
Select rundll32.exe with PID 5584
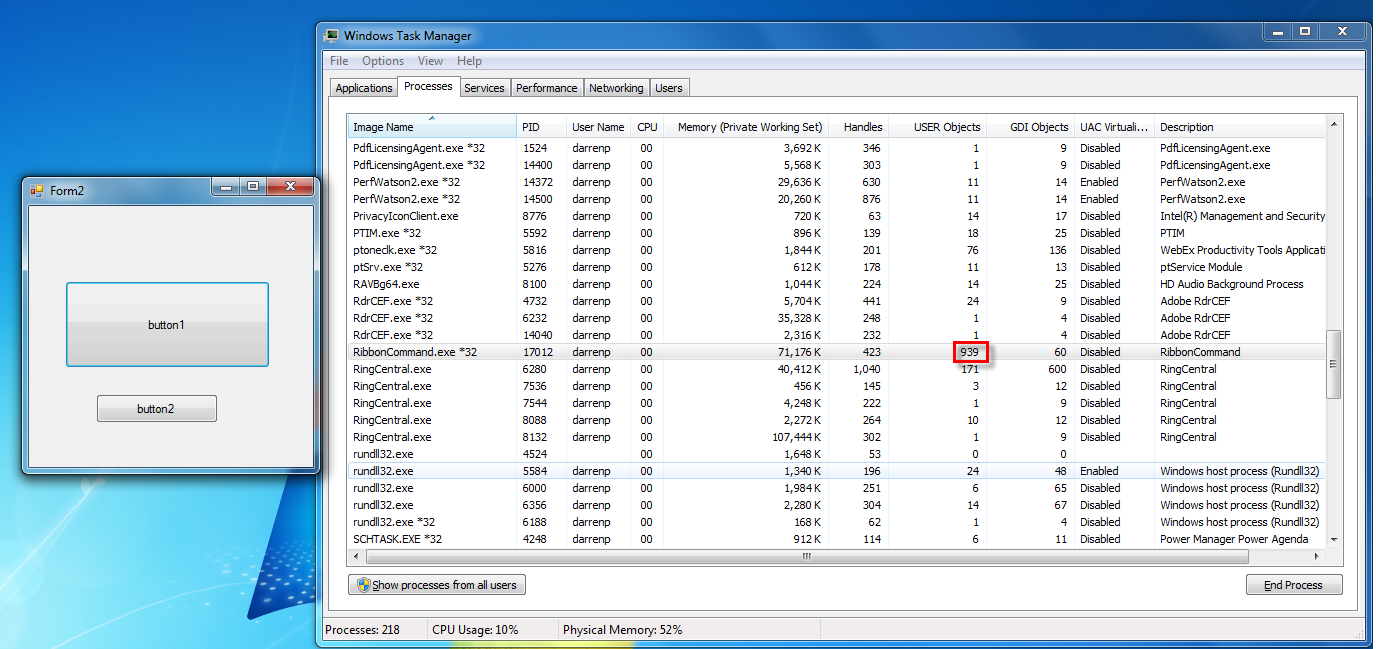[x=836, y=471]
